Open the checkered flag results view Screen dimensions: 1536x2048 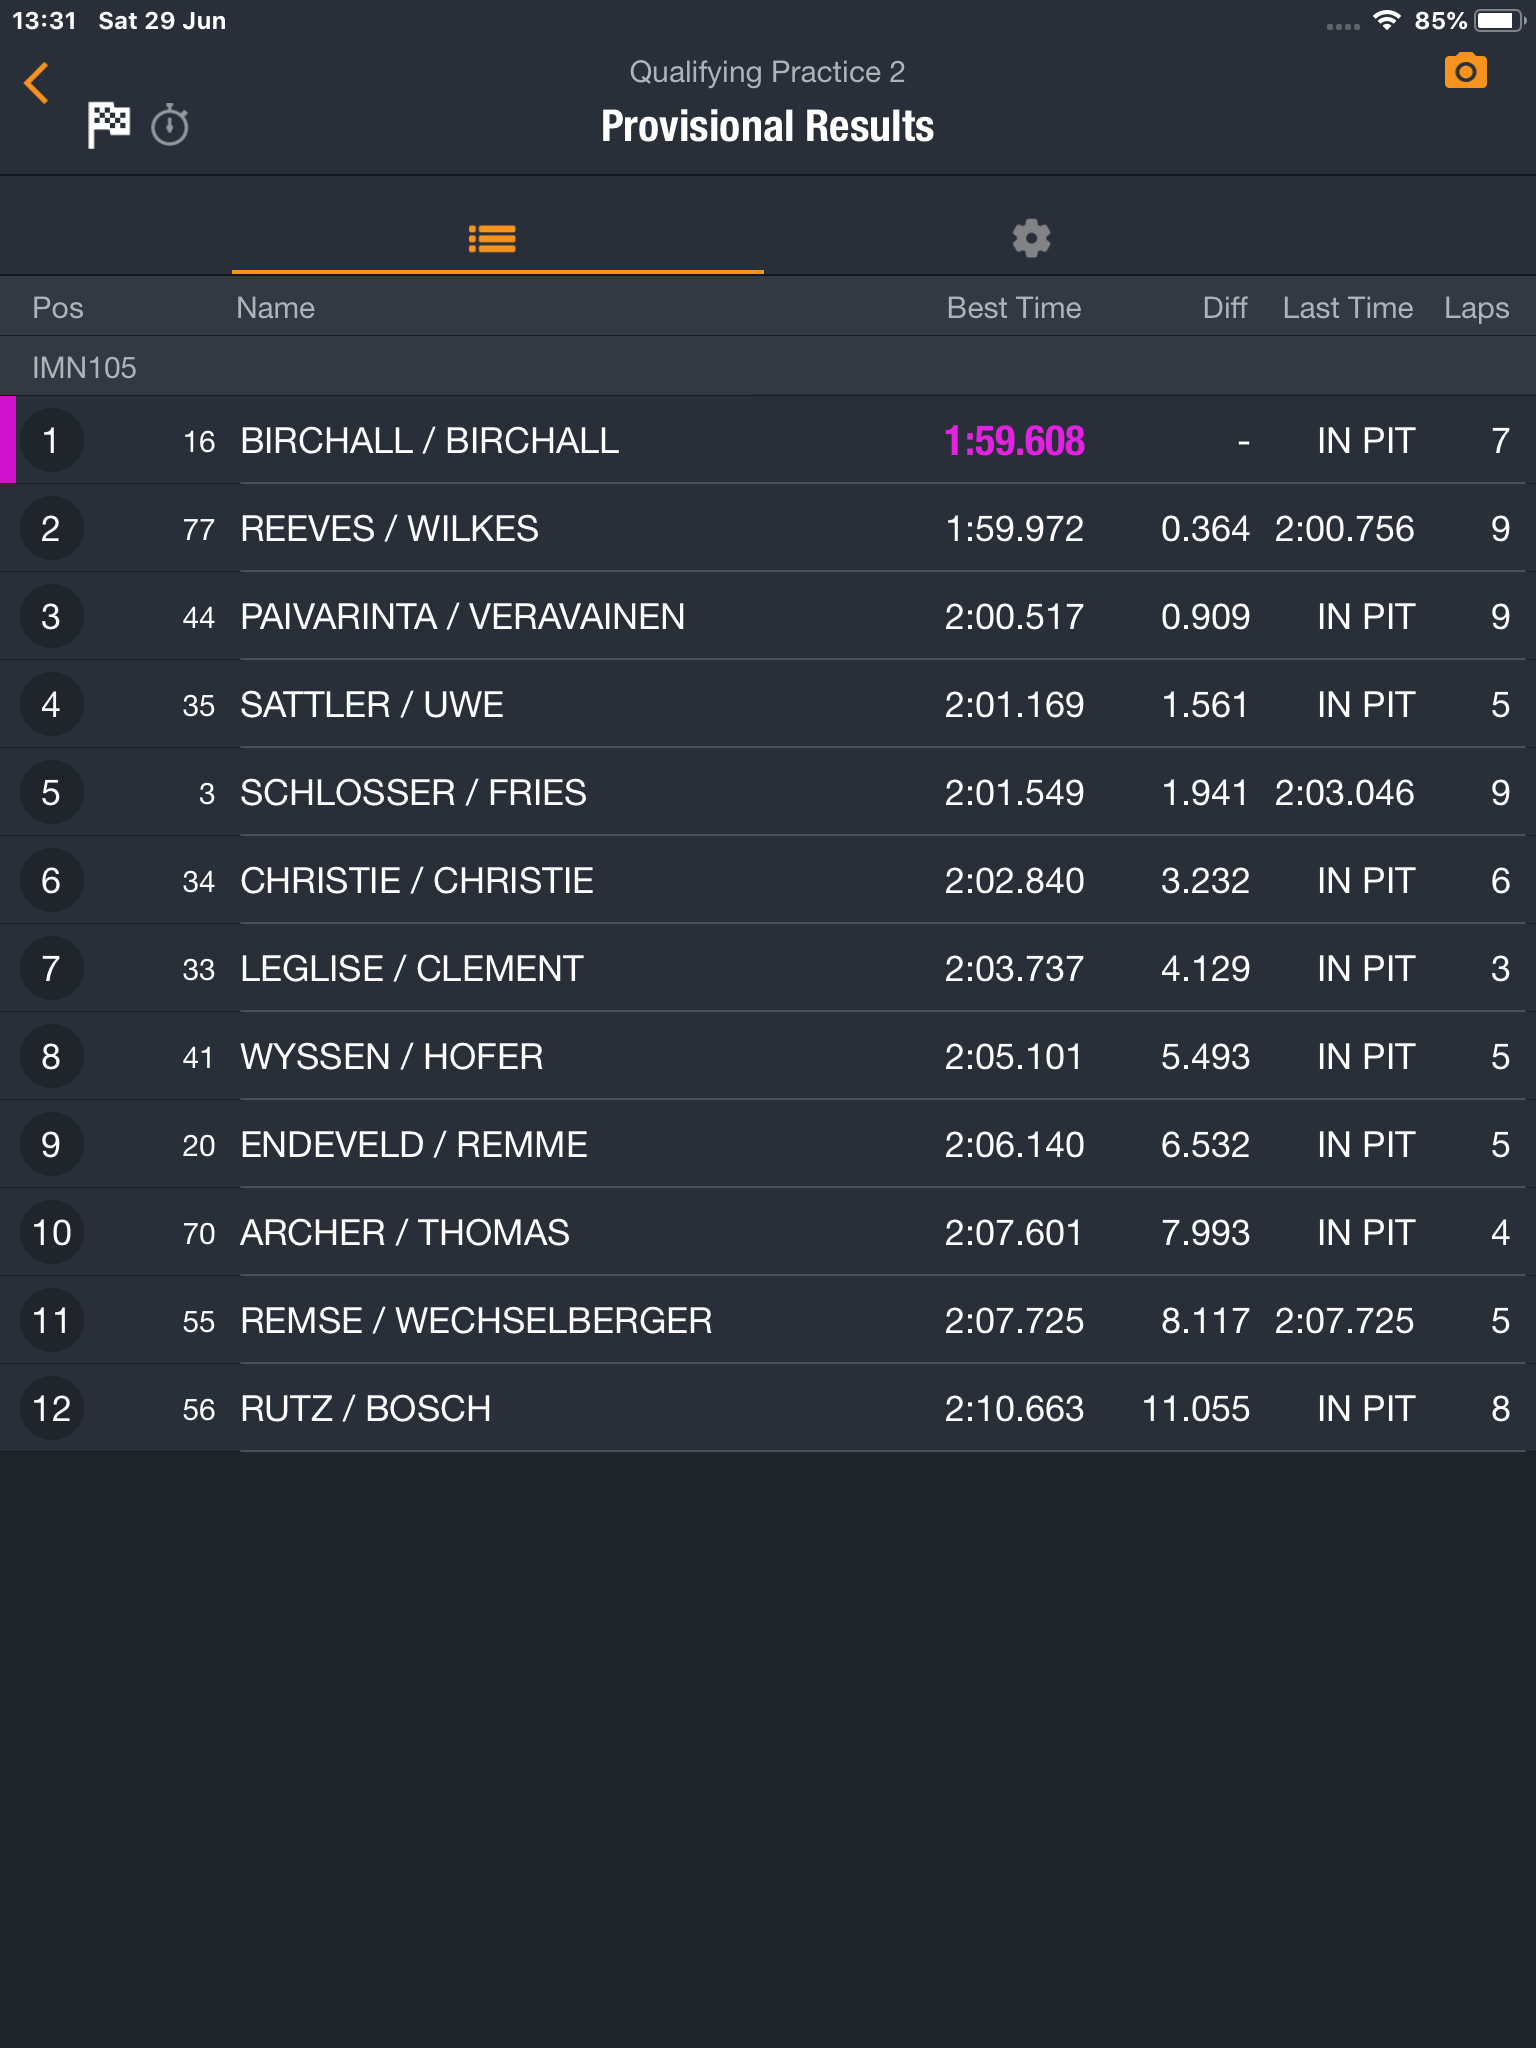point(109,125)
